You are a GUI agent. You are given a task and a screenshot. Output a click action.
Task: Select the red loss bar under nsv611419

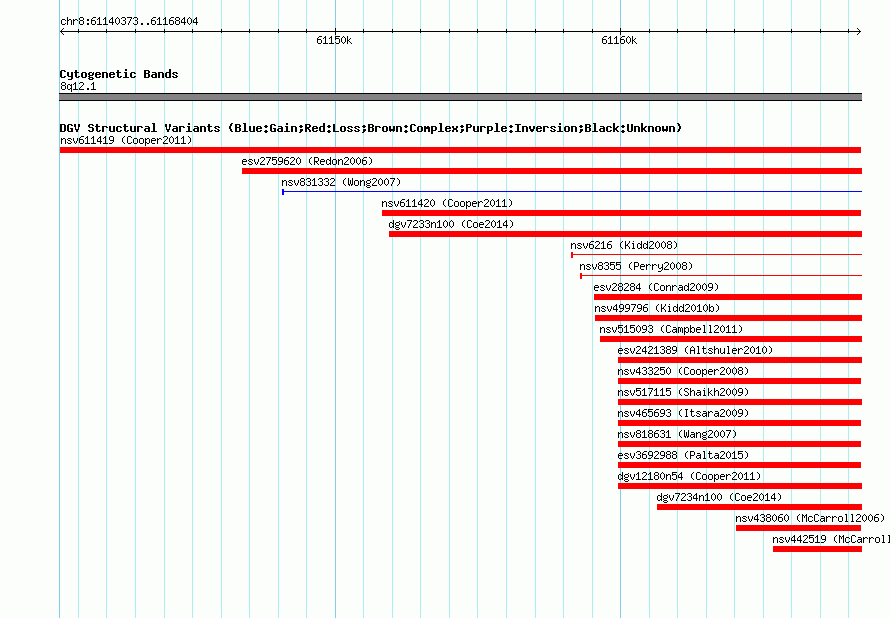(460, 150)
